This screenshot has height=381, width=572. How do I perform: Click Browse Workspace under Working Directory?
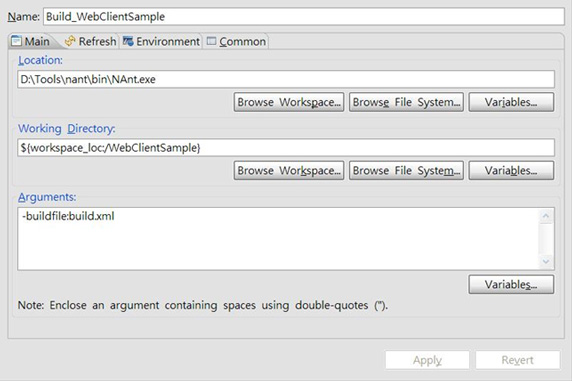[289, 170]
